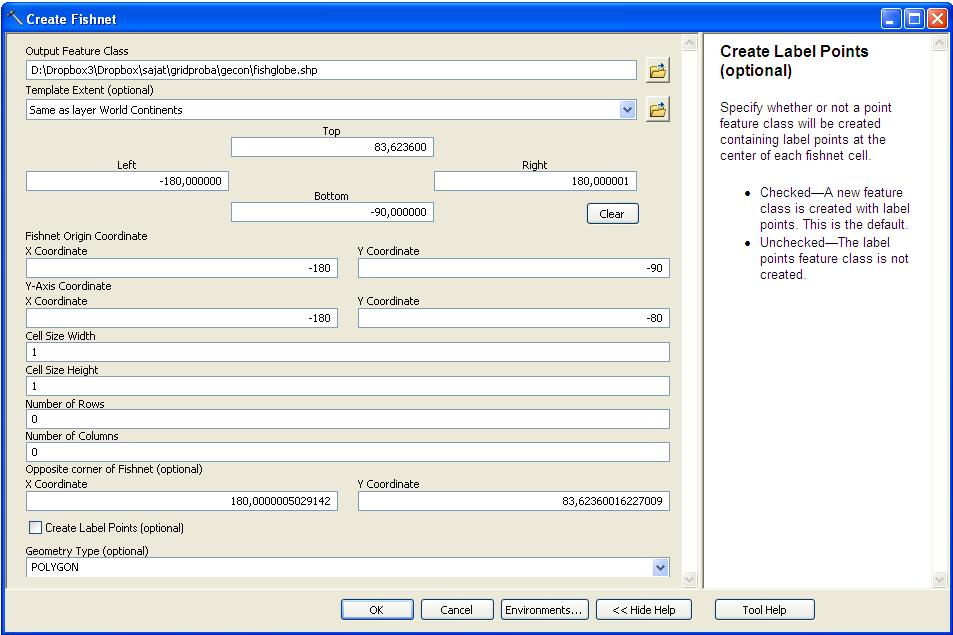This screenshot has height=635, width=953.
Task: Click the Left extent field
Action: 127,181
